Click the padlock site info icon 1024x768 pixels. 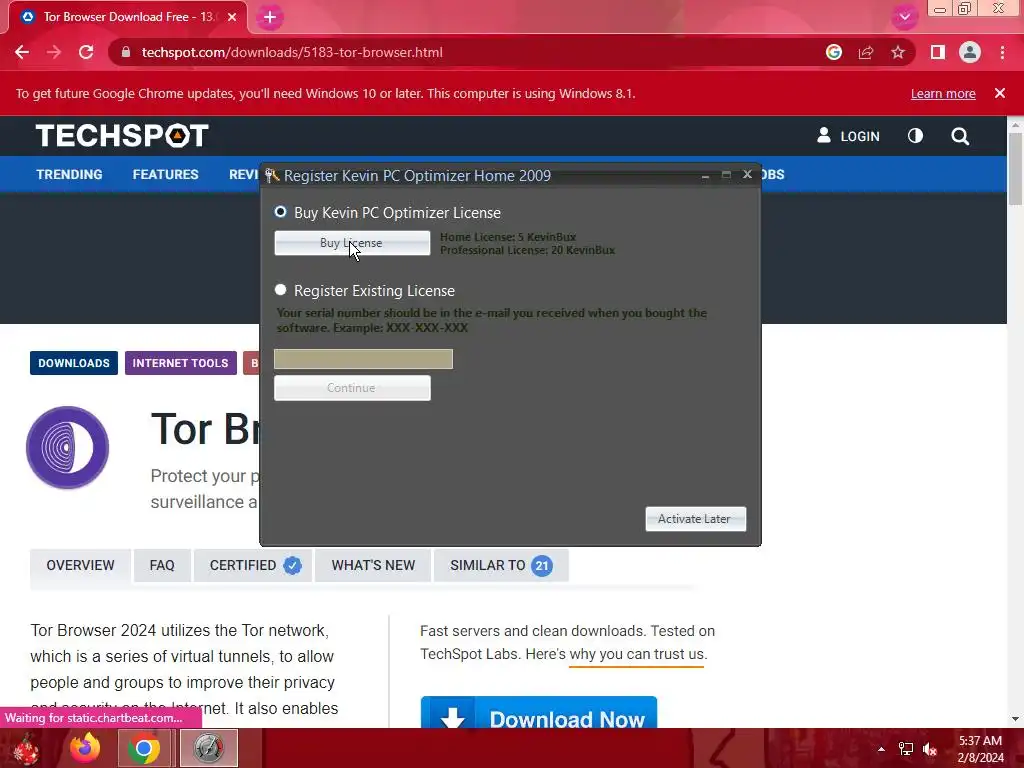(x=126, y=52)
